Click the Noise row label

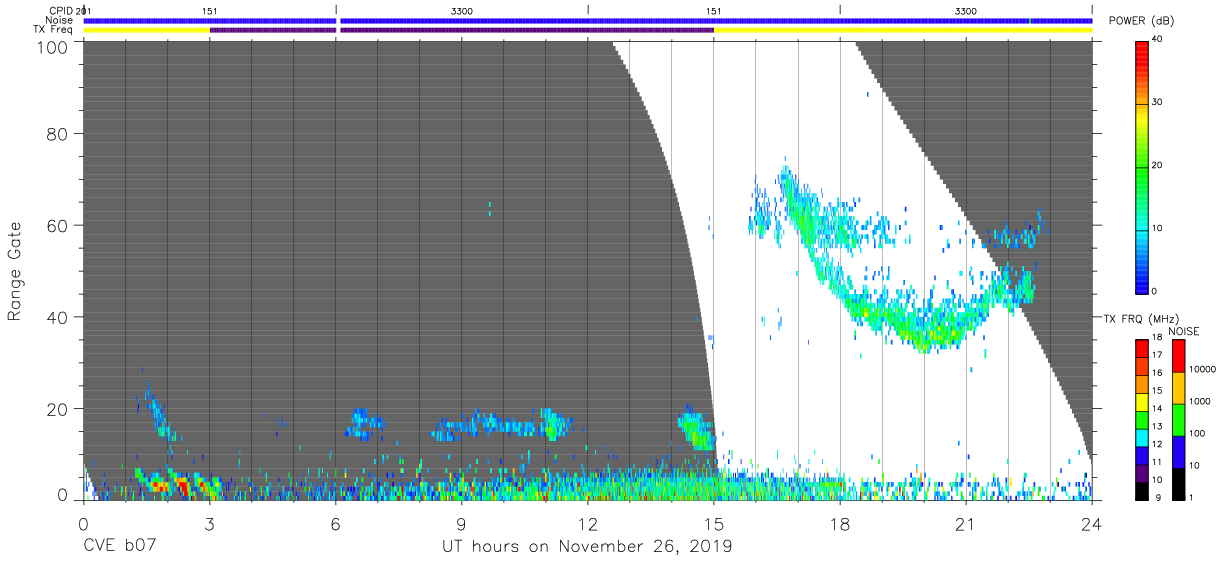click(60, 20)
